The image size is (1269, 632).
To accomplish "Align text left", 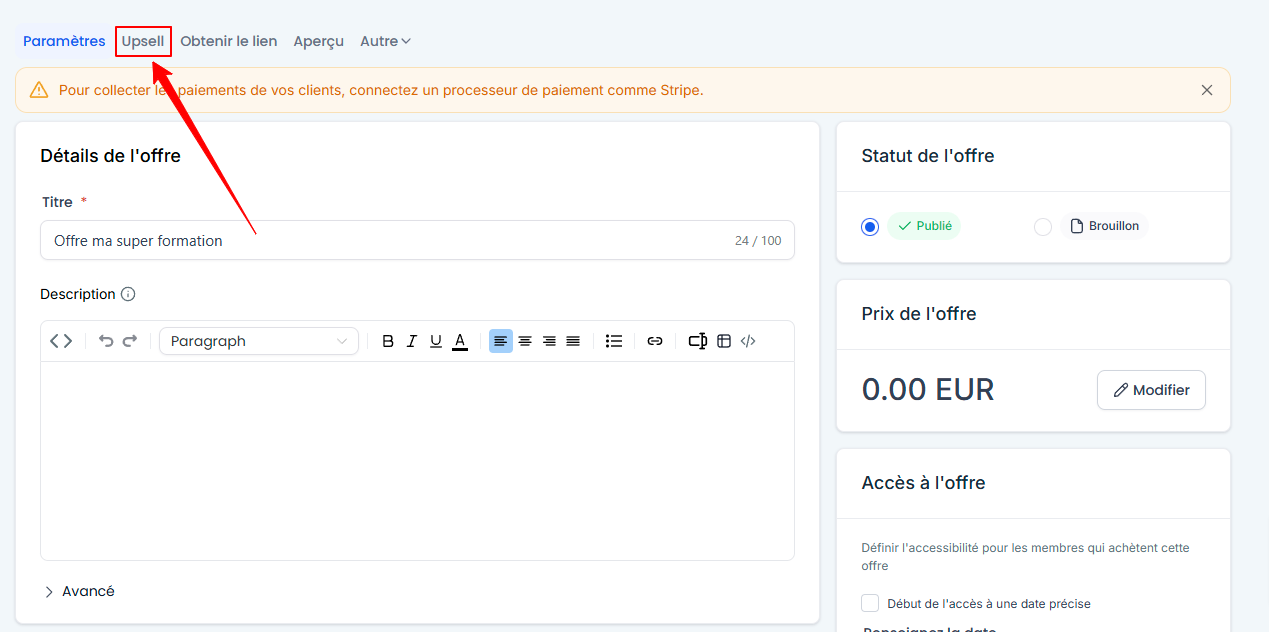I will pyautogui.click(x=501, y=341).
